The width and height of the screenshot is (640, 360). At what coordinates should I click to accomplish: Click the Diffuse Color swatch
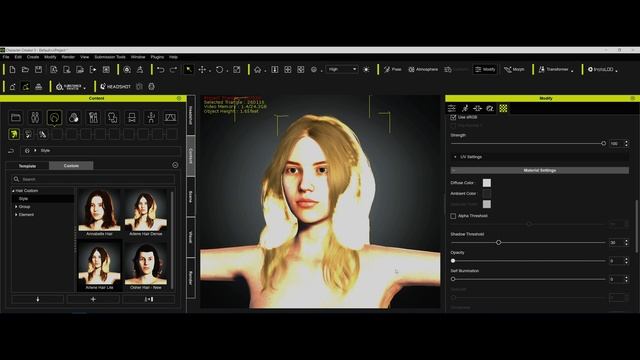[x=487, y=183]
